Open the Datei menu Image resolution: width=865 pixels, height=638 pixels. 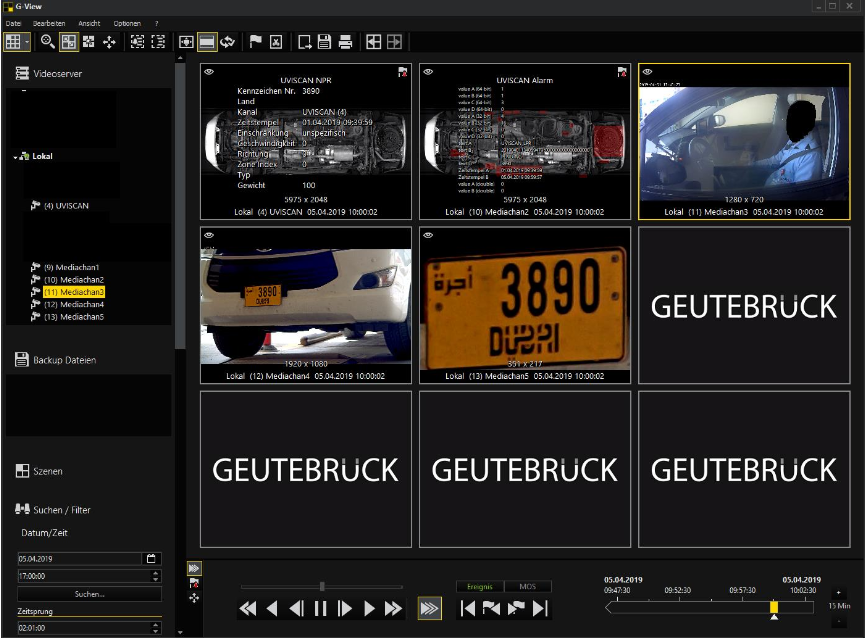pos(13,23)
